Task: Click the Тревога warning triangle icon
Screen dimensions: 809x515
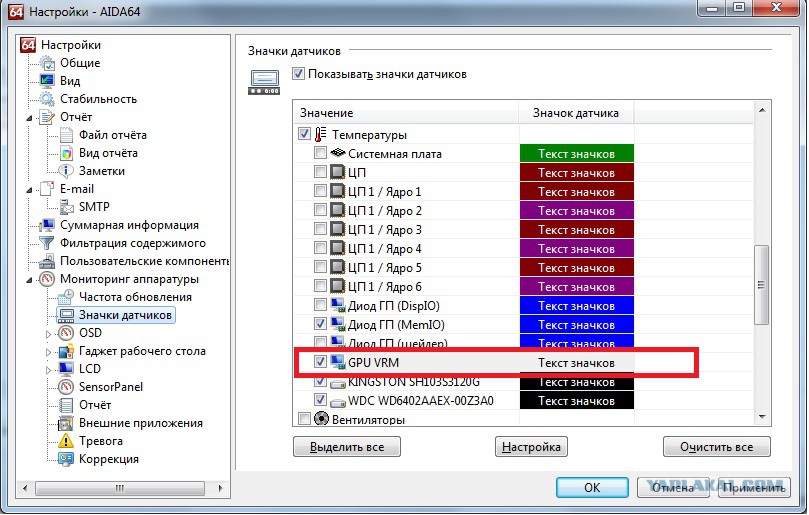Action: [x=66, y=441]
